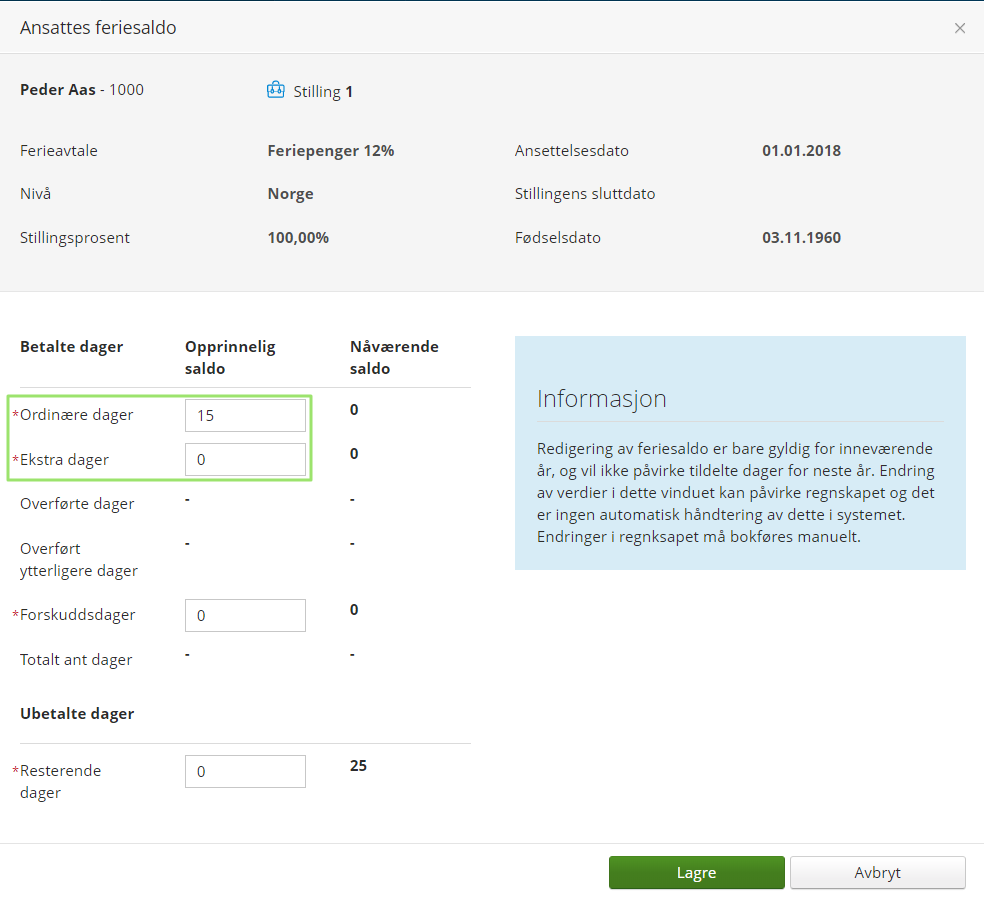Click the Informasjon heading
The width and height of the screenshot is (984, 897).
(601, 398)
